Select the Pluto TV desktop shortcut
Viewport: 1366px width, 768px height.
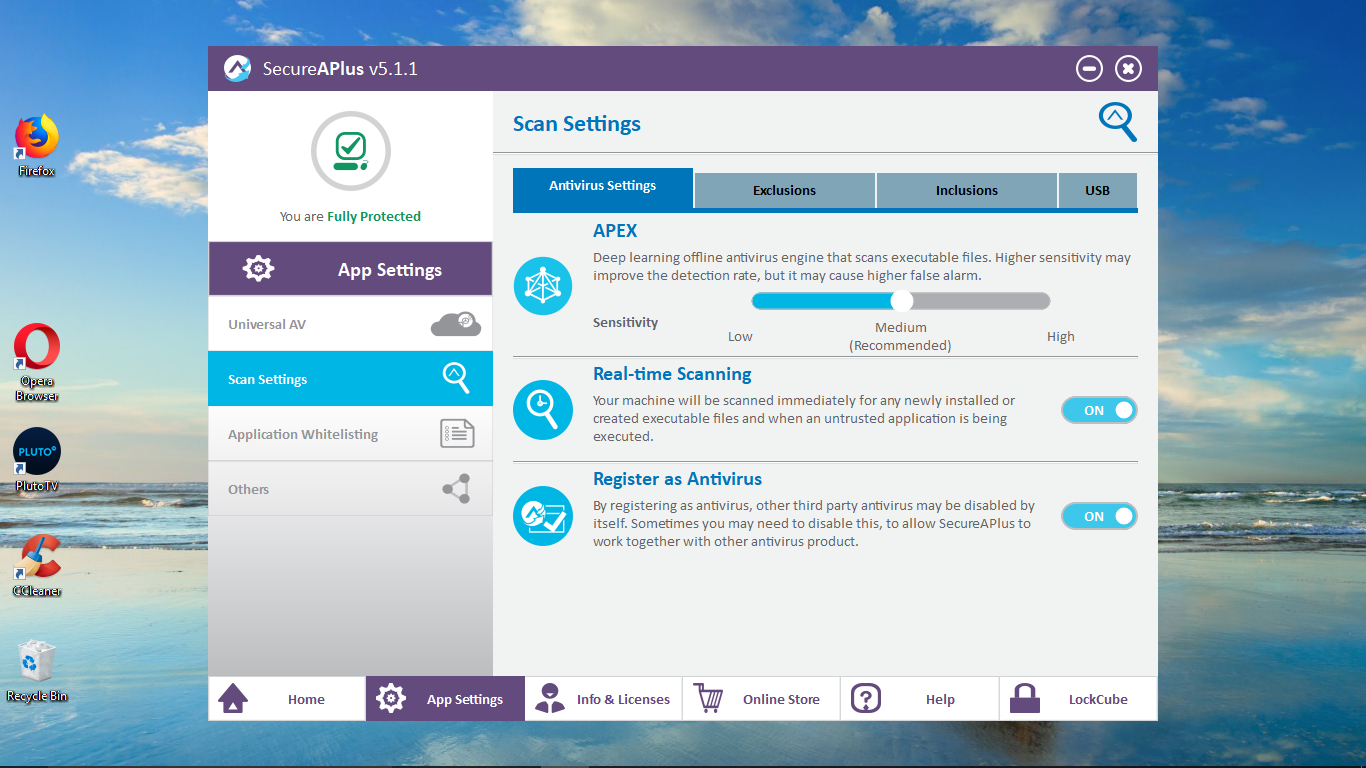tap(37, 460)
